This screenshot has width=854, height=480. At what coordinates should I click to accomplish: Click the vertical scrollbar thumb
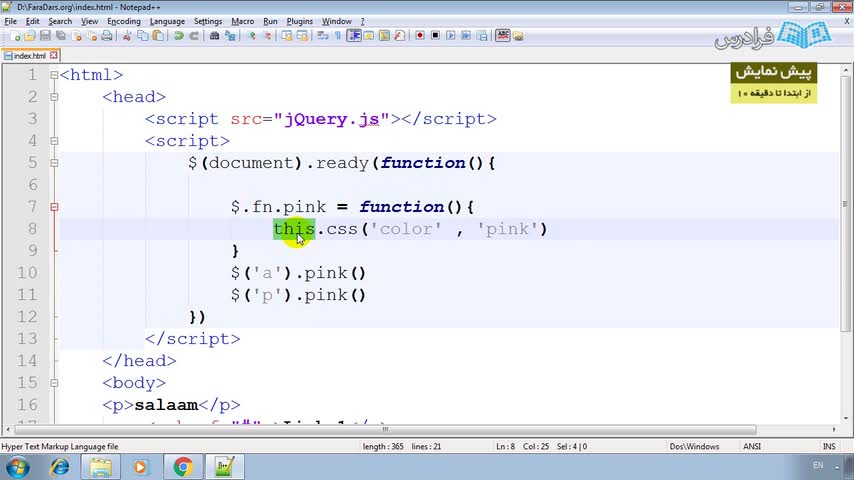point(845,204)
